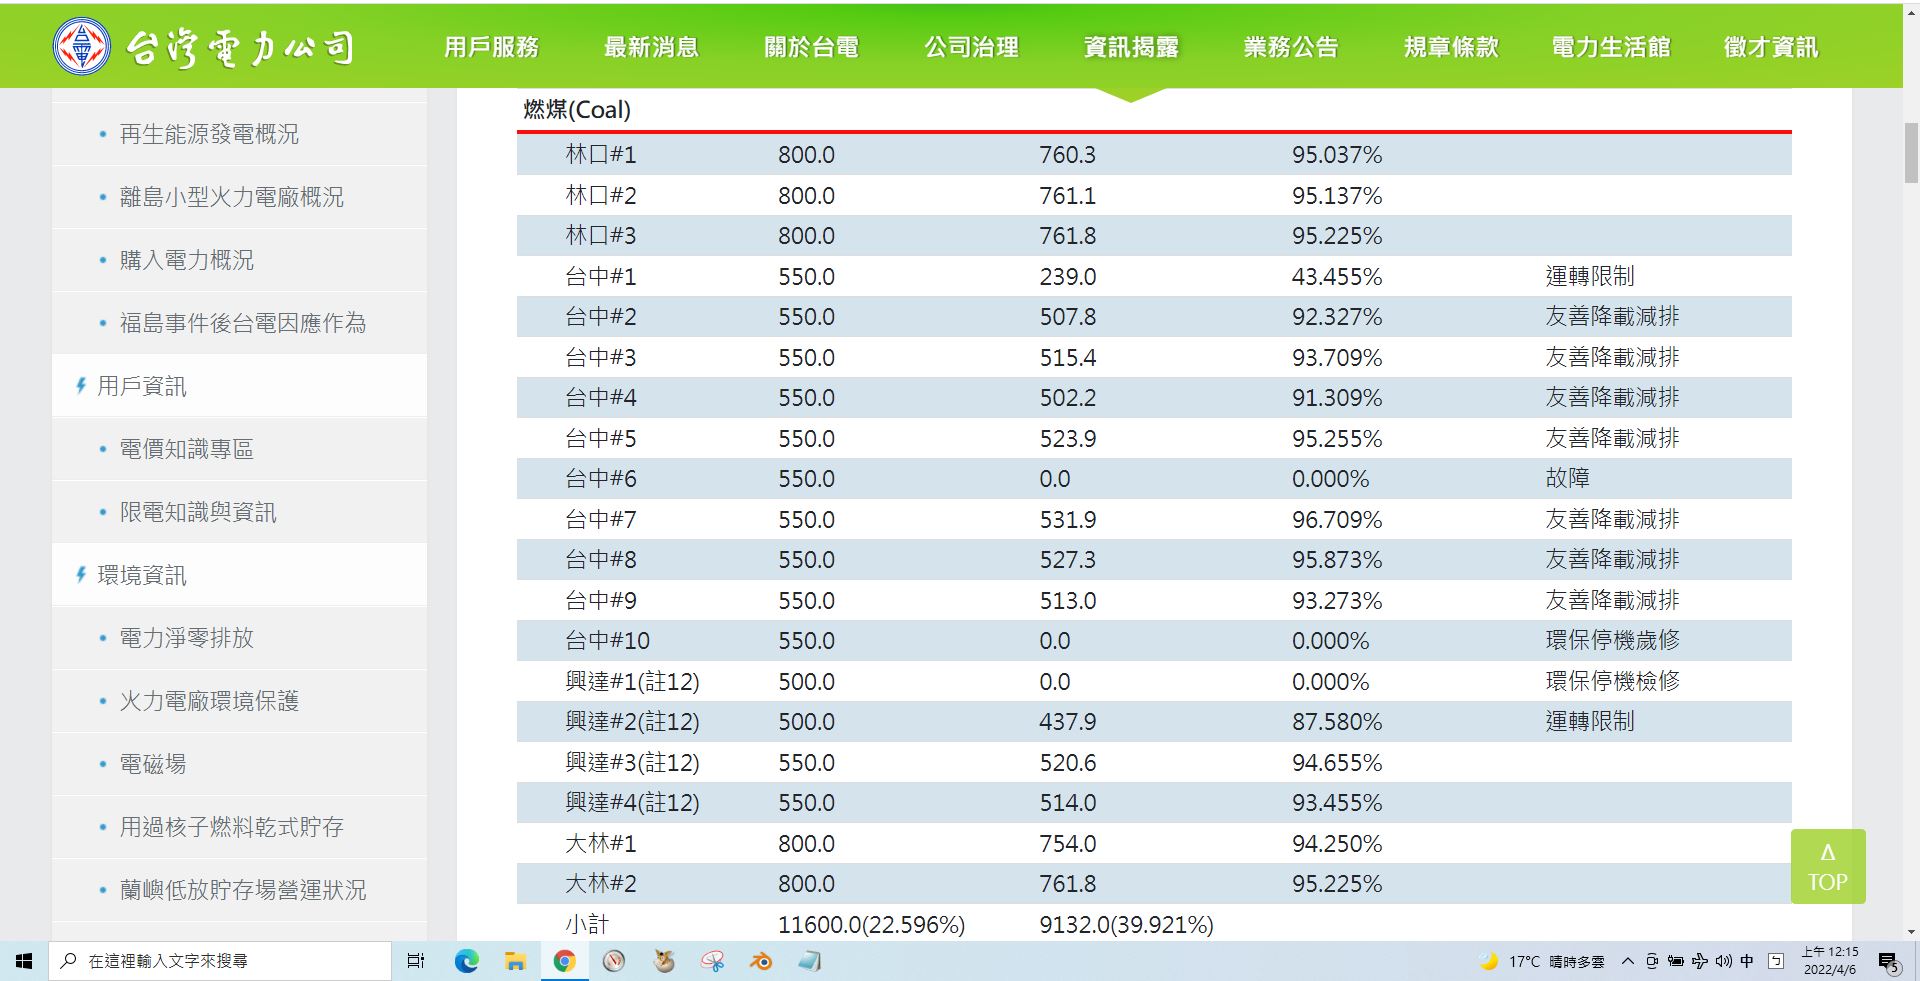Screen dimensions: 1920x981
Task: Click 友善降載減排 note in 台中#2 row
Action: click(x=1612, y=317)
